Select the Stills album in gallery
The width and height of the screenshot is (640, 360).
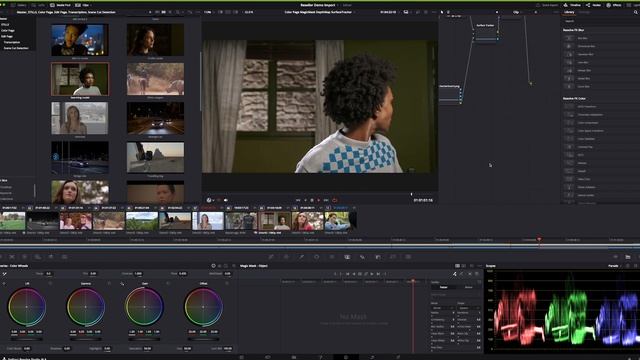click(5, 24)
